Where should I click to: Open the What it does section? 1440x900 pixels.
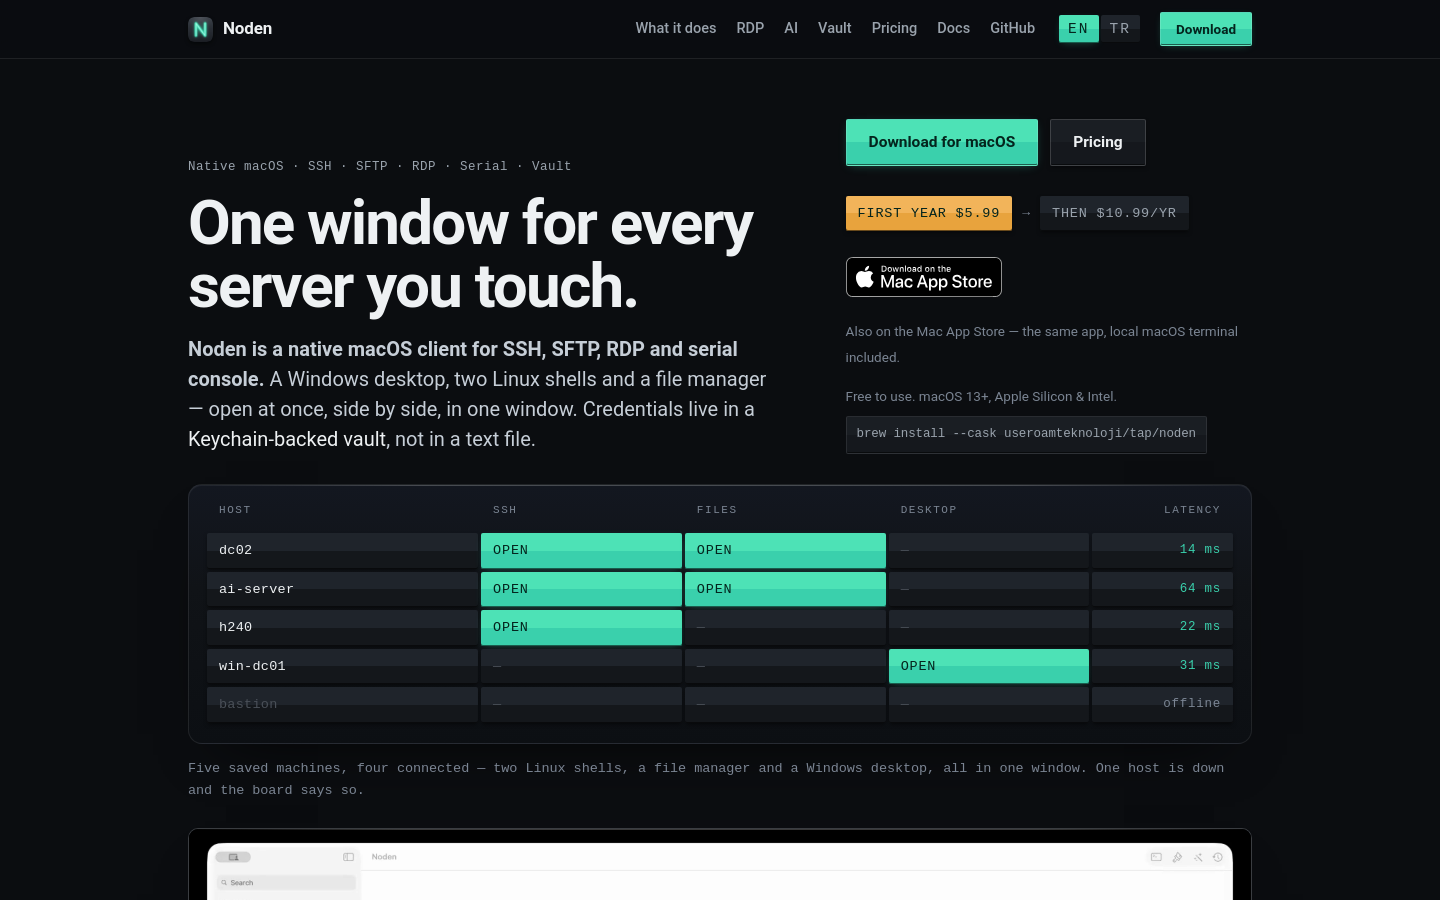[676, 28]
